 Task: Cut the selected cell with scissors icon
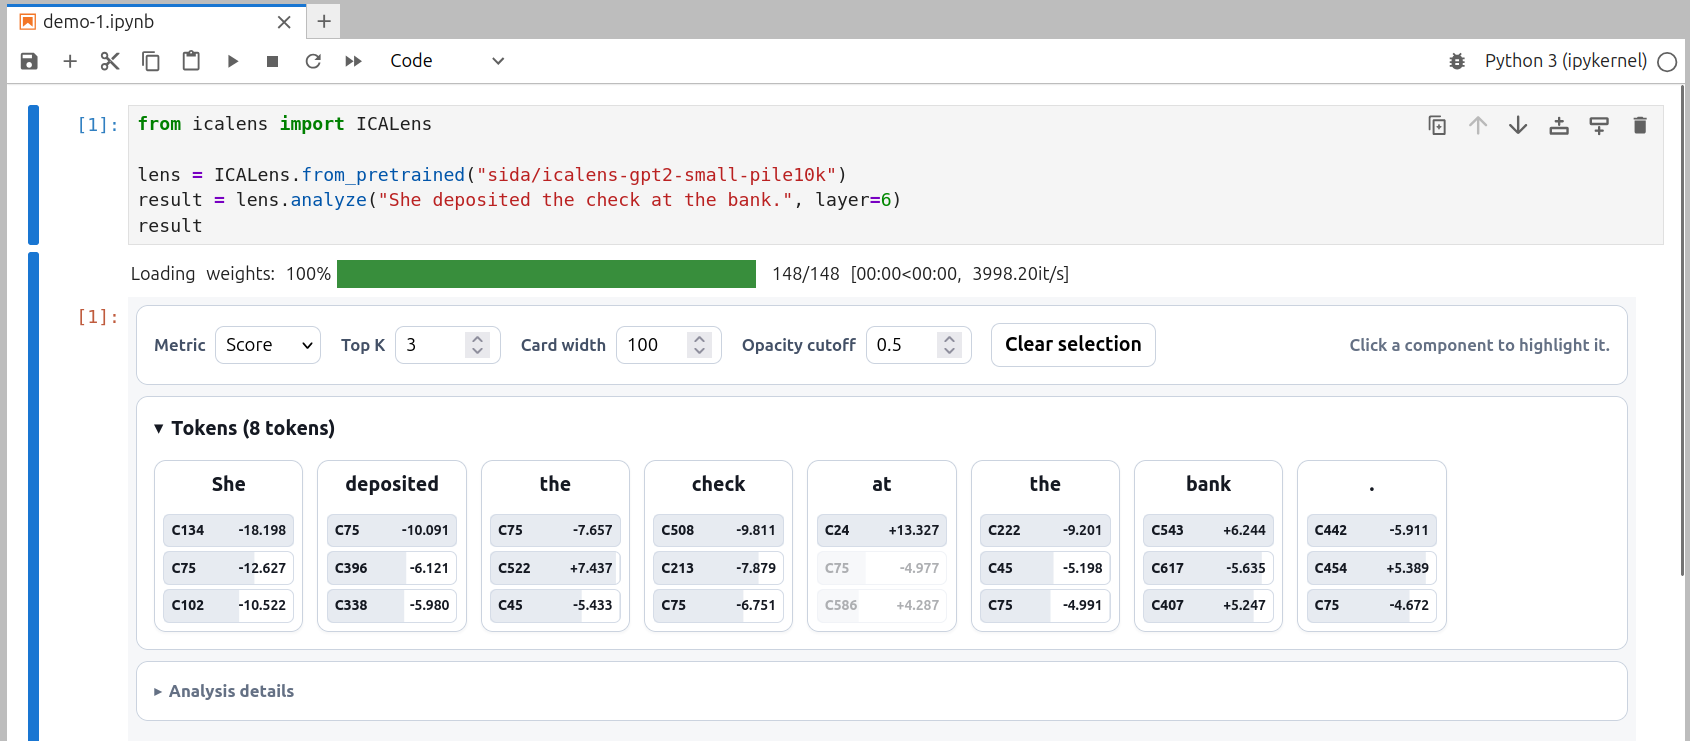point(110,61)
